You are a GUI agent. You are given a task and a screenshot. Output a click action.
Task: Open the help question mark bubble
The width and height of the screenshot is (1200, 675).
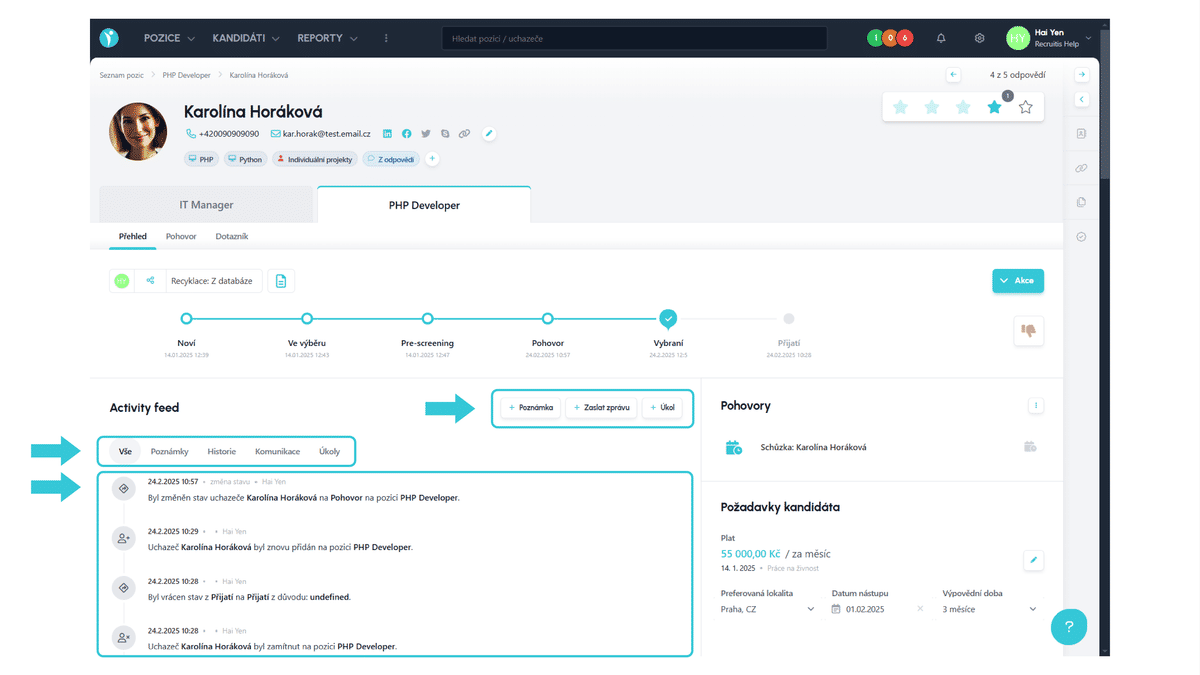[1069, 627]
